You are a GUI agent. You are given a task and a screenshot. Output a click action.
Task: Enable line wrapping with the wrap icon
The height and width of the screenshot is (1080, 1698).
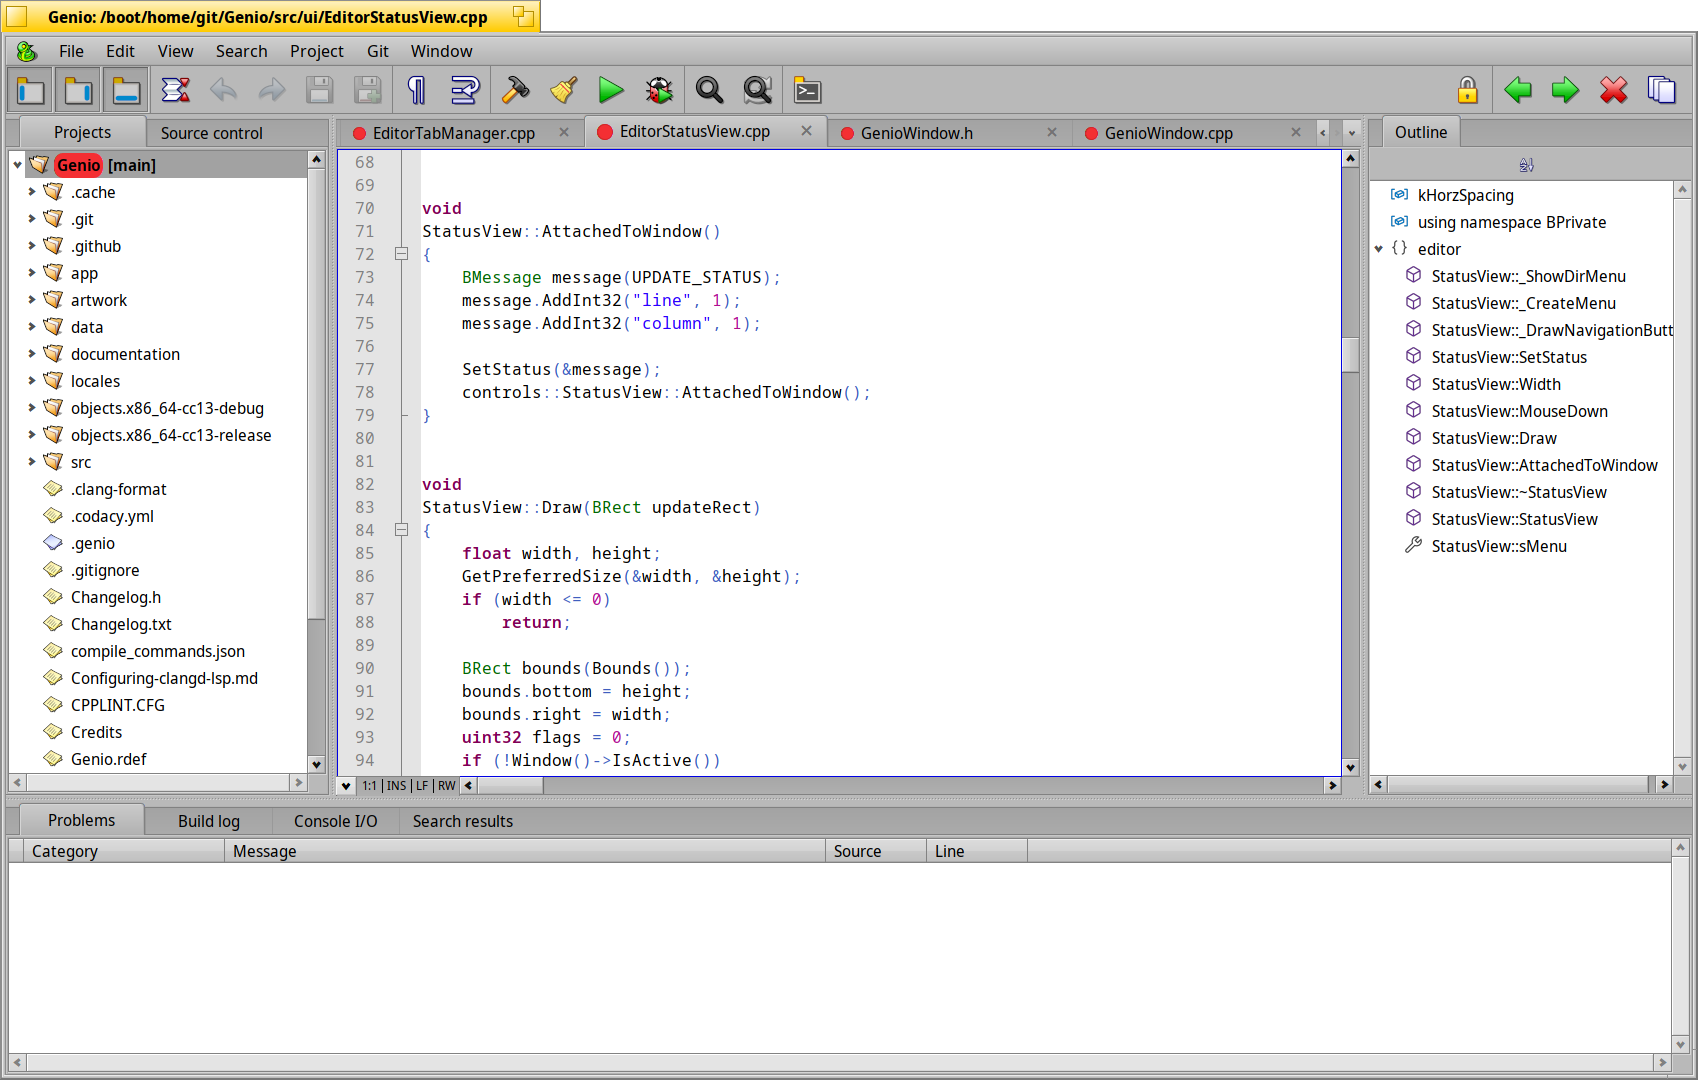point(463,90)
